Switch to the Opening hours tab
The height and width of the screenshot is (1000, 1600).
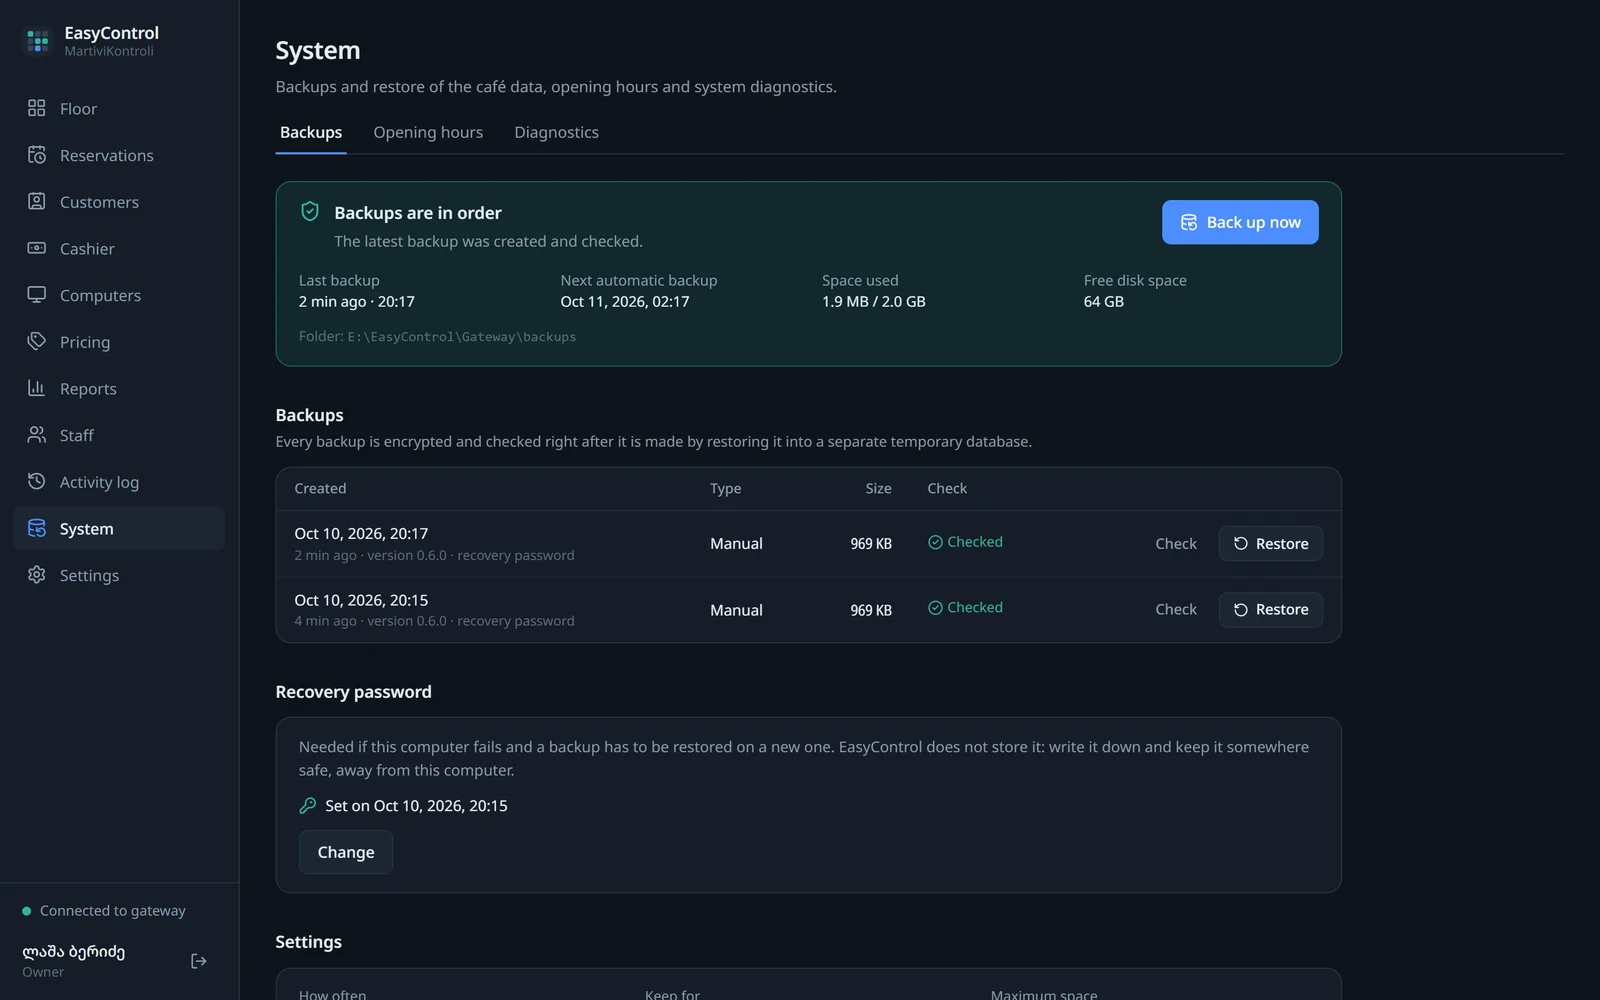(428, 132)
